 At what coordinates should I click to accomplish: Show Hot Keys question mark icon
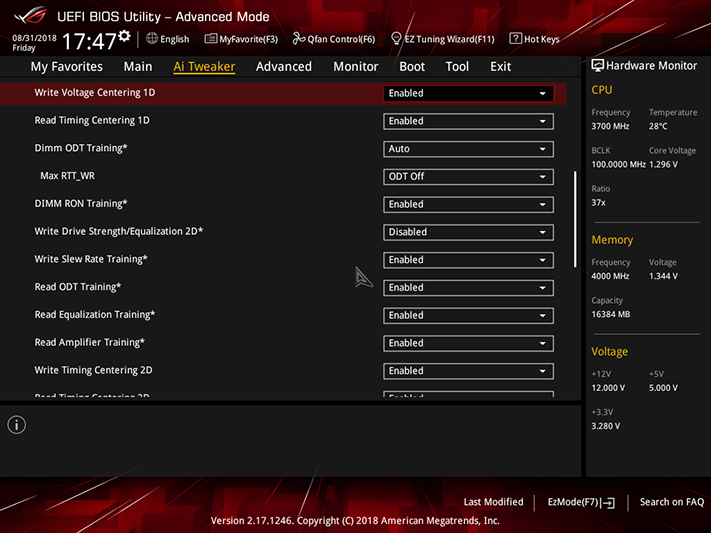click(x=515, y=39)
